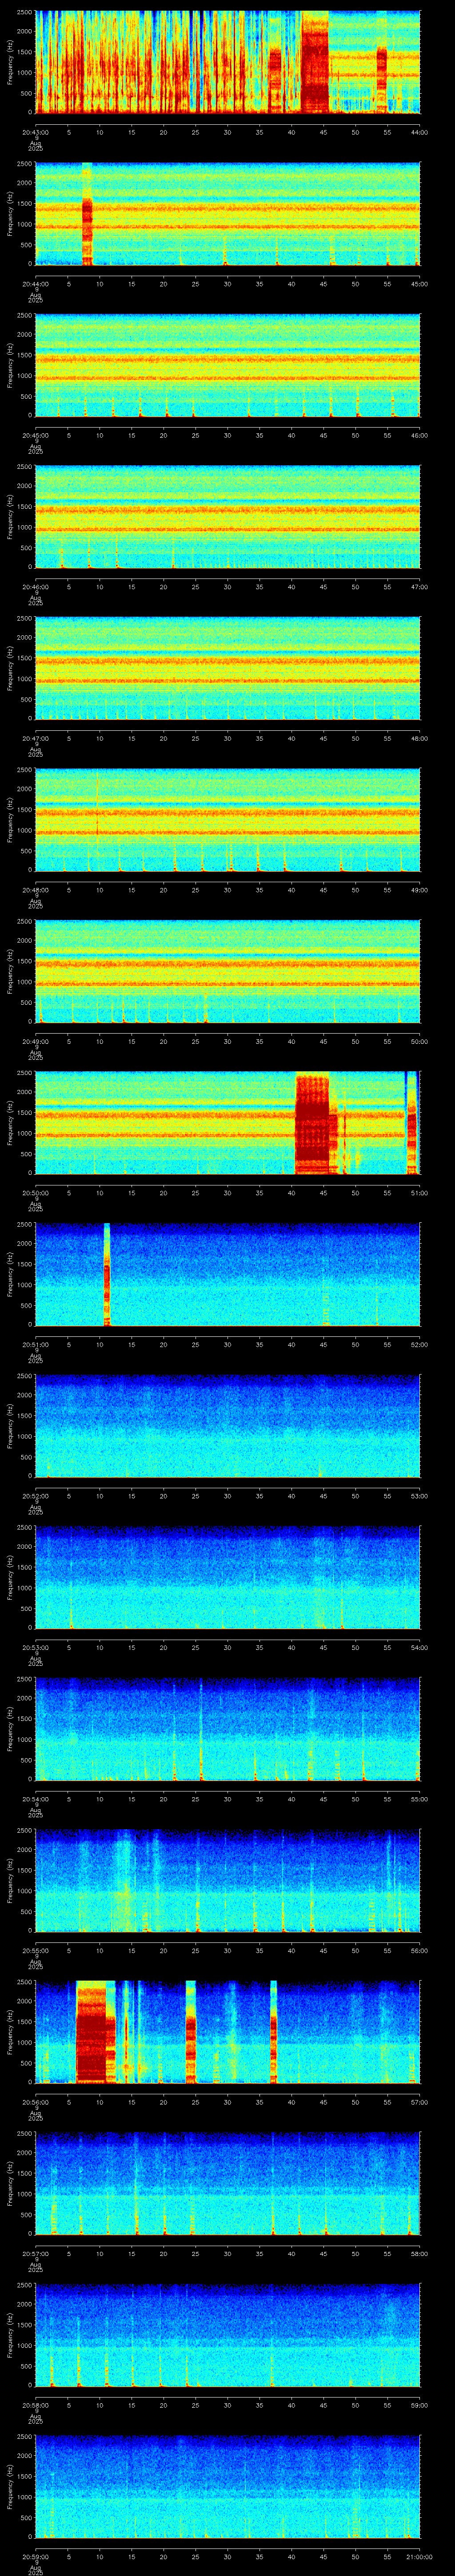Select the burst near 24 s in the 20:56:00 spectrogram
The image size is (455, 2576).
coord(191,2032)
